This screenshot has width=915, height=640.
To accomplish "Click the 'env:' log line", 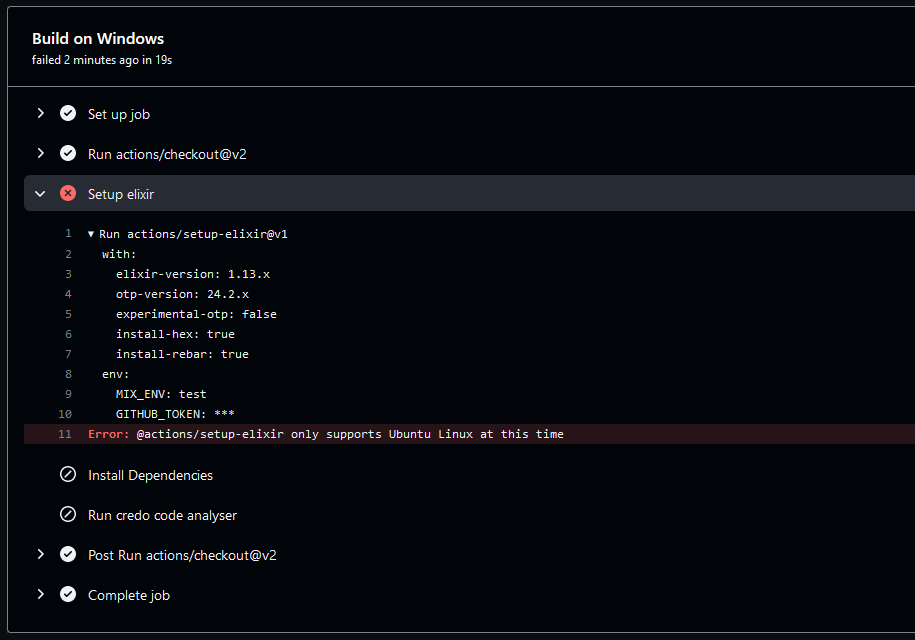I will 116,374.
